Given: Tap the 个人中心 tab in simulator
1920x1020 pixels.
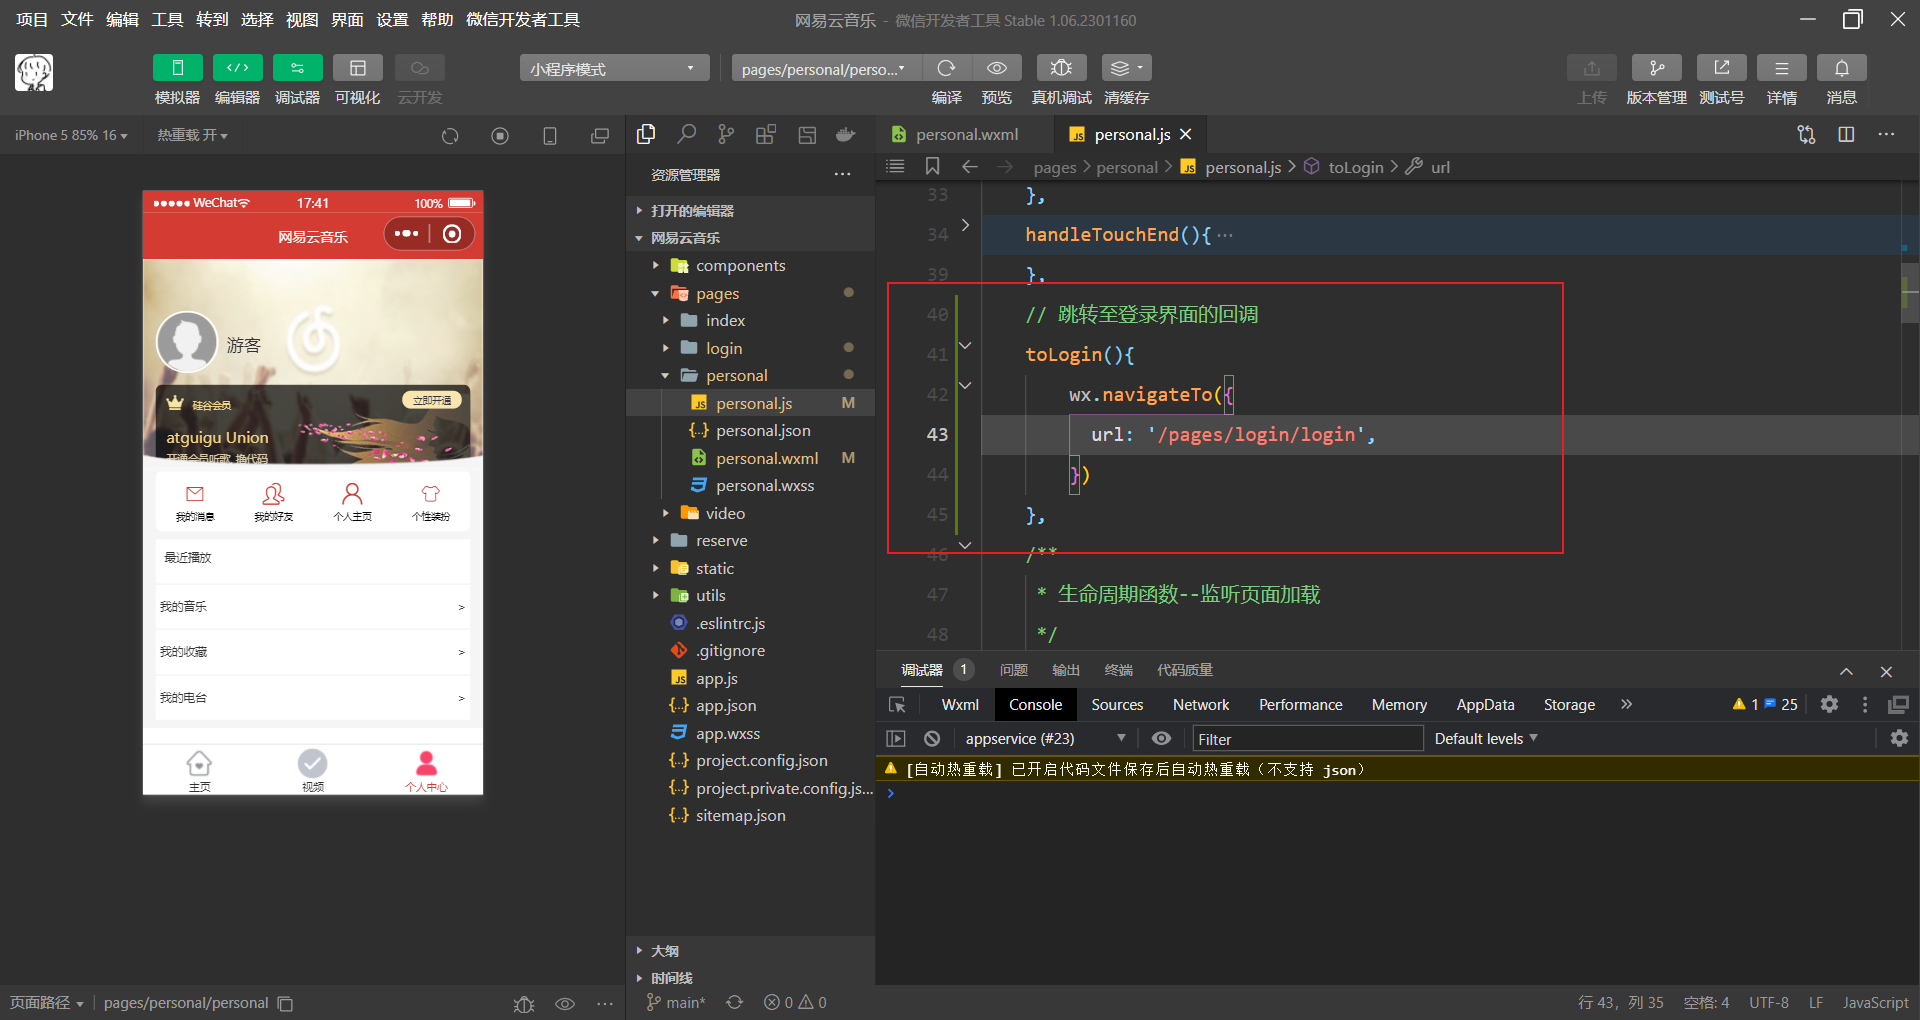Looking at the screenshot, I should (426, 771).
